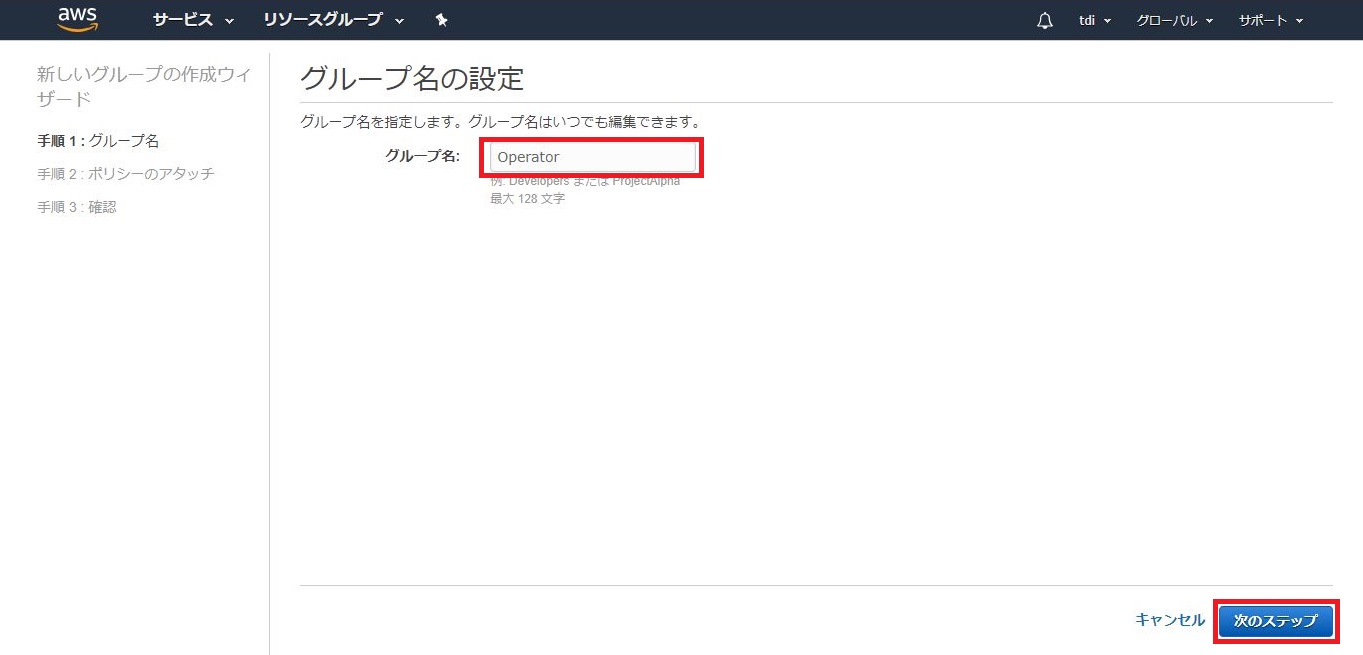Jump to 手順 3: 確認 step

coord(77,207)
